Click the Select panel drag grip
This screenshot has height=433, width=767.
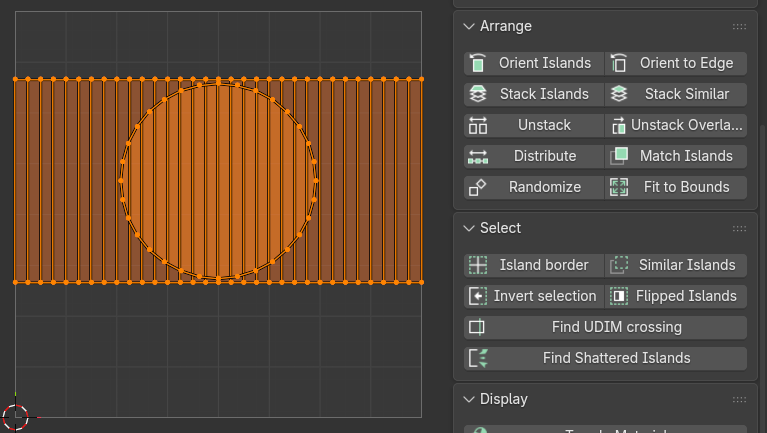(739, 228)
